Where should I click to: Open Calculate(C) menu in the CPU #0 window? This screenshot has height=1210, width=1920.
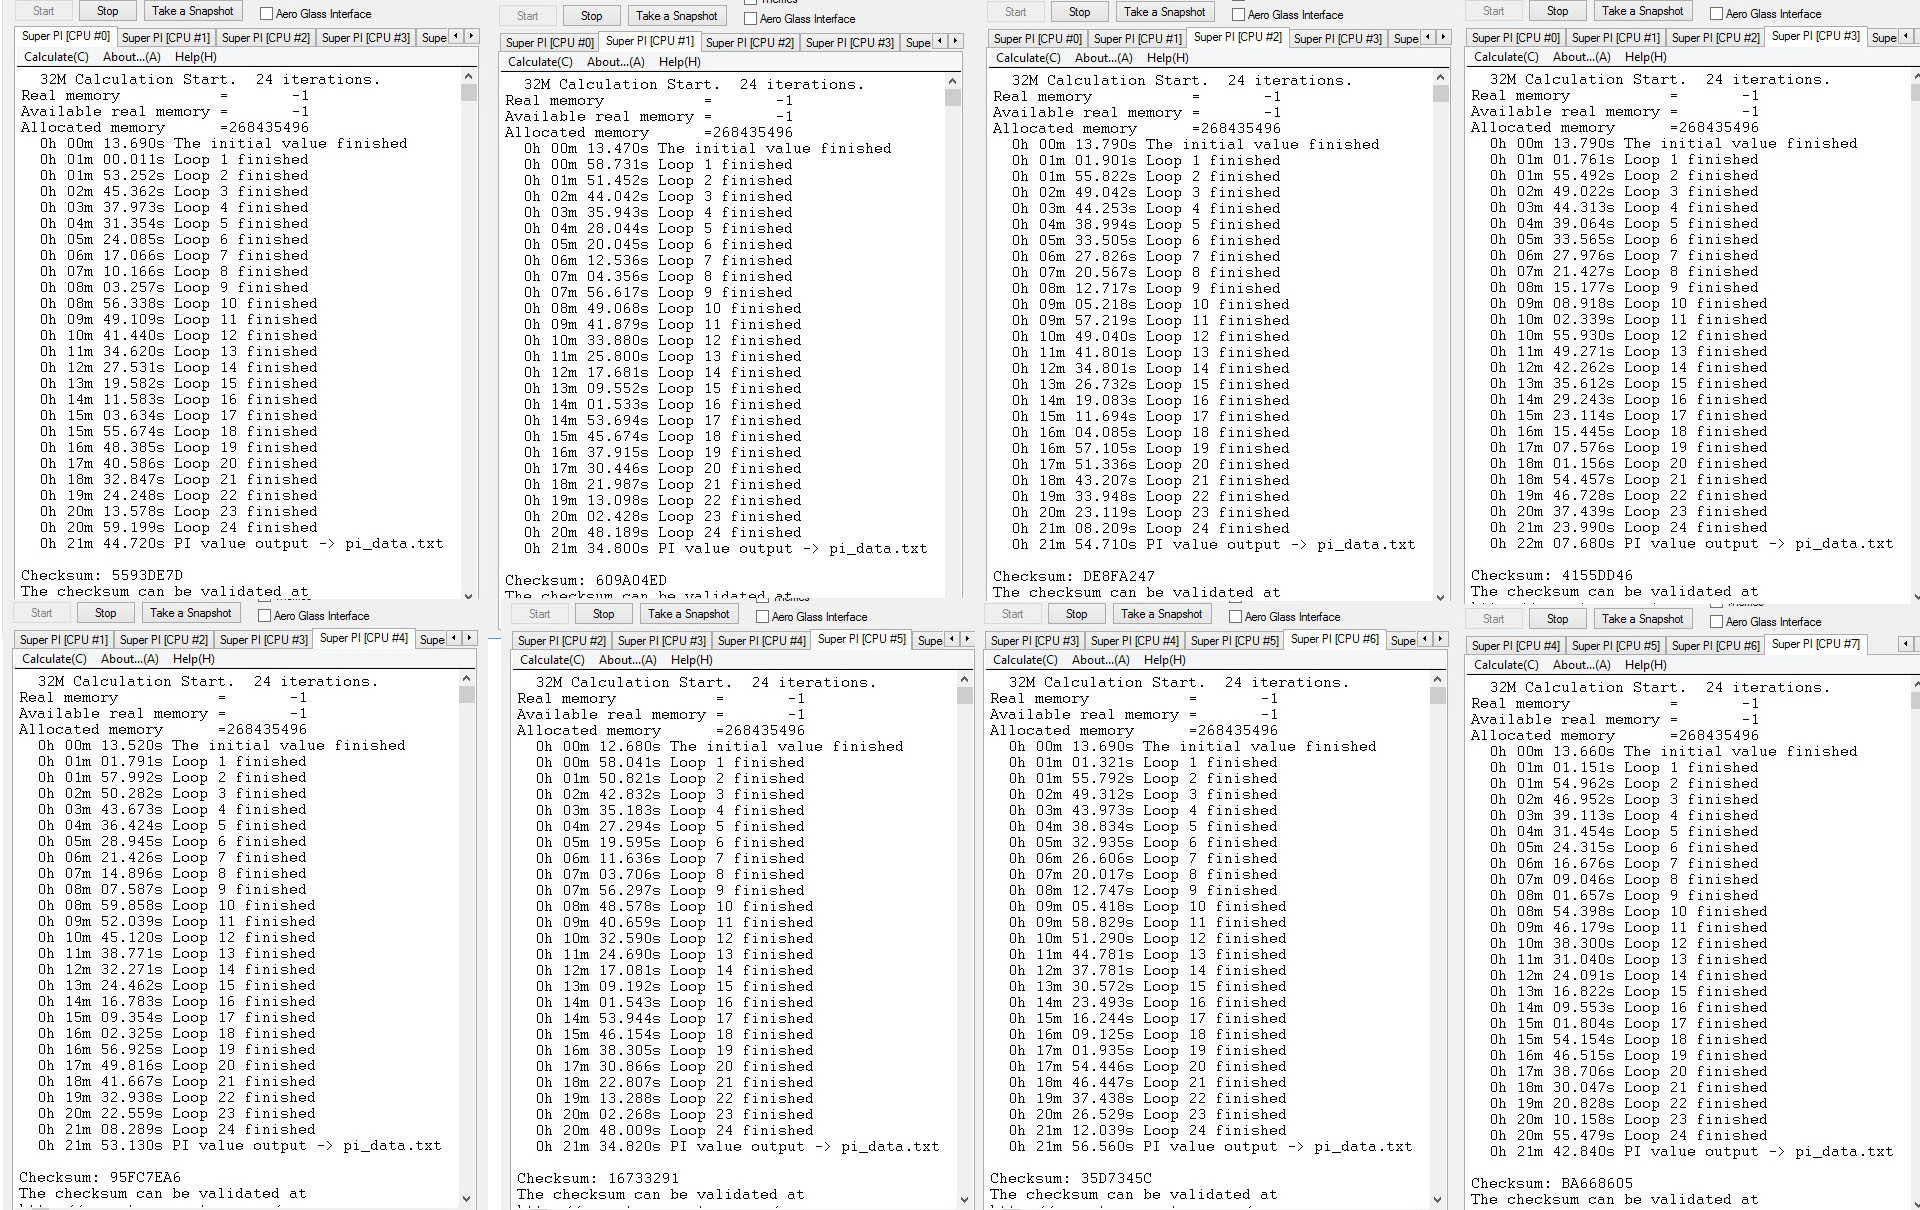[56, 57]
